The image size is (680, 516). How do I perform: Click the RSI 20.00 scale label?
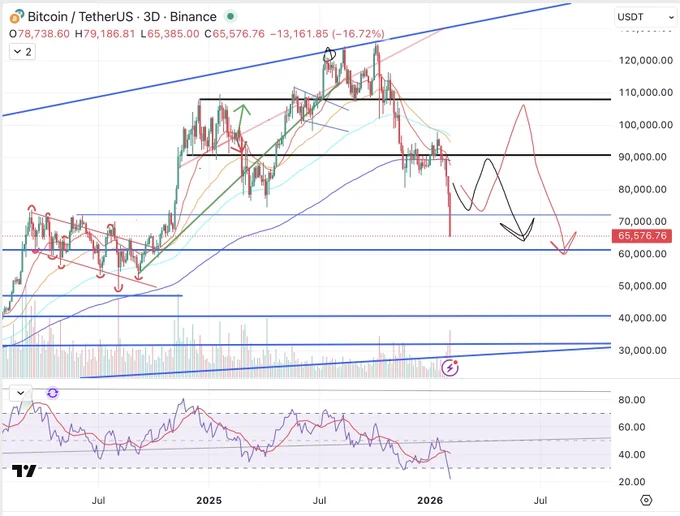(x=632, y=482)
